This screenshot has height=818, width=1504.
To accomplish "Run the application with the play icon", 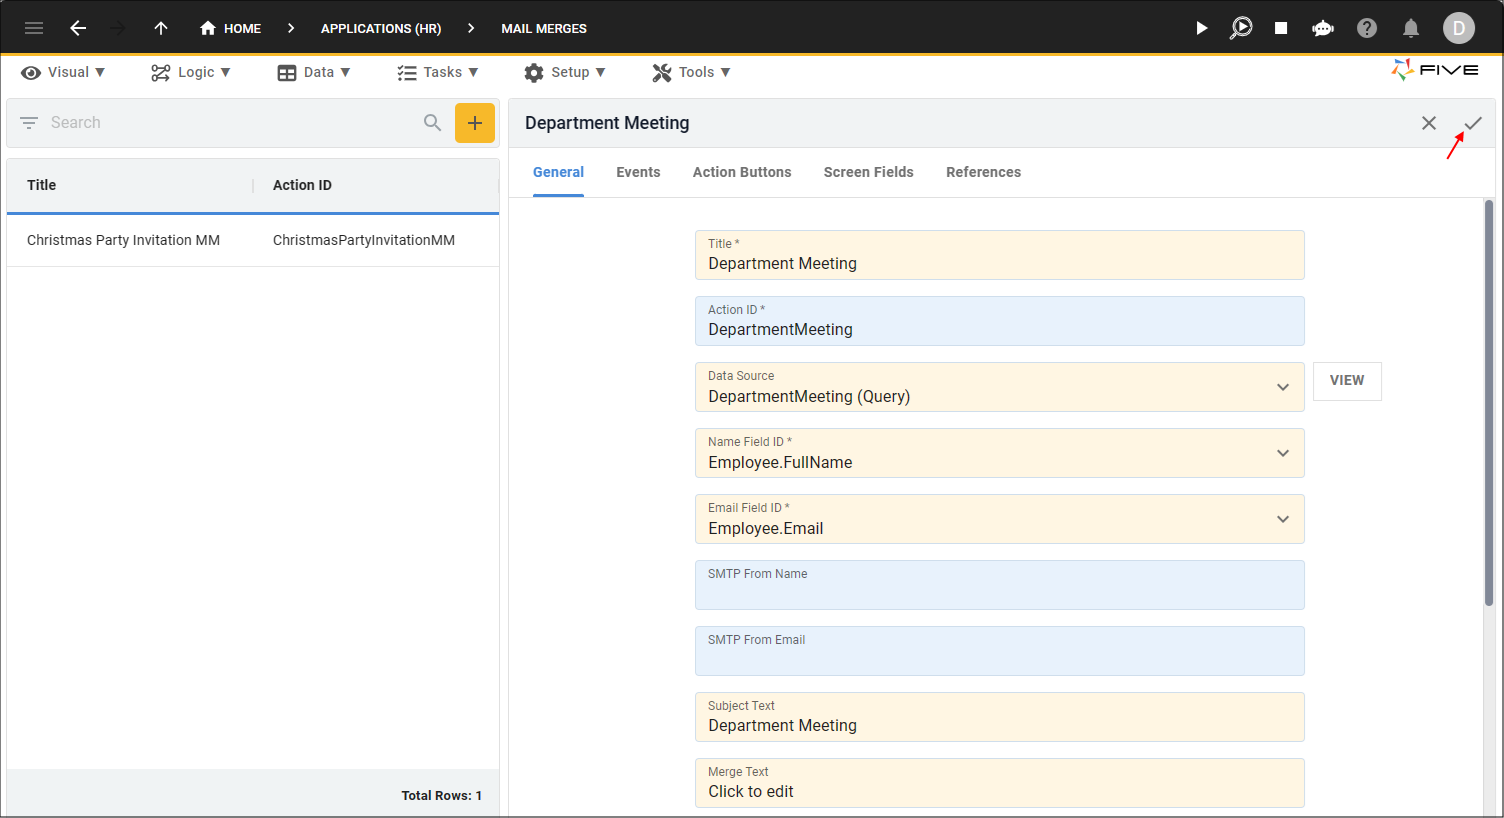I will point(1201,28).
